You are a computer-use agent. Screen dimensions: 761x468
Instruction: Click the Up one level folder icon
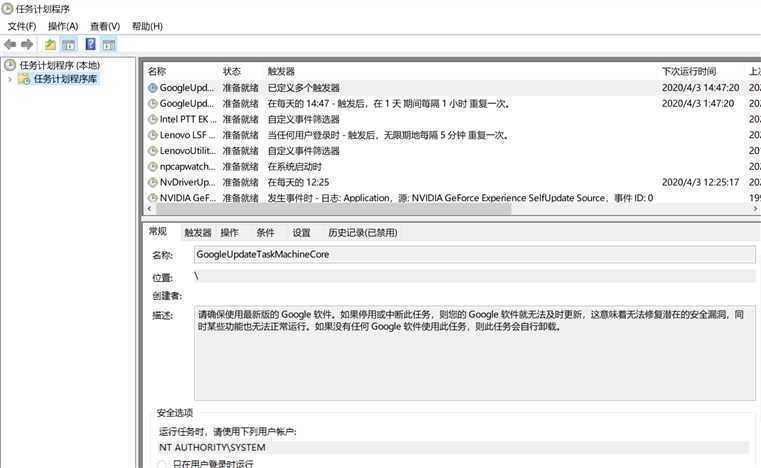50,45
